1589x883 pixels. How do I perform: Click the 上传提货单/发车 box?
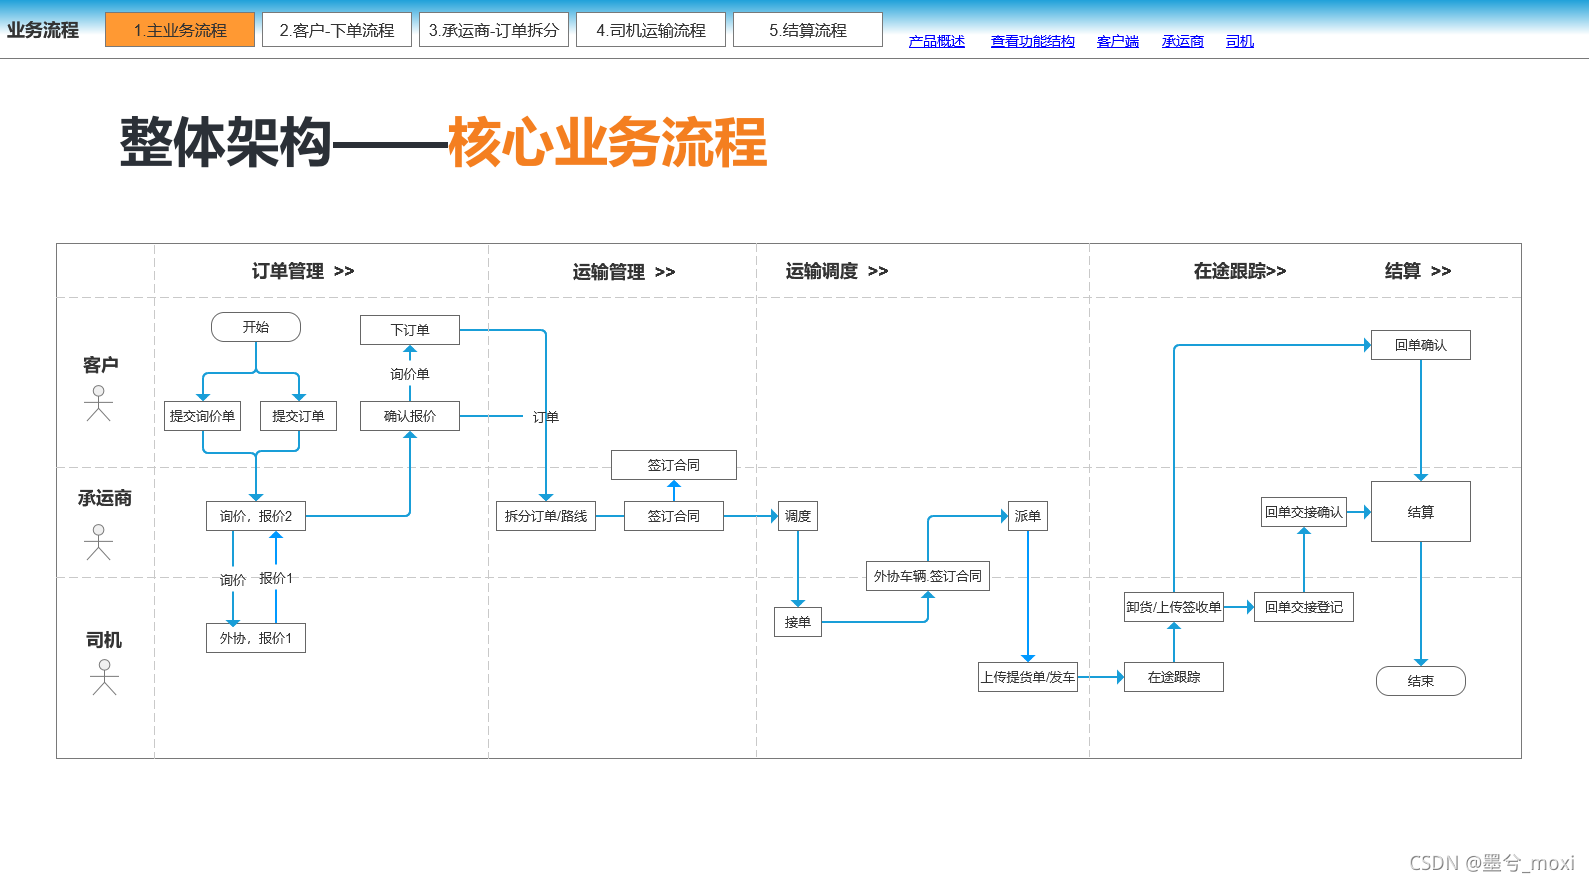(x=1028, y=677)
